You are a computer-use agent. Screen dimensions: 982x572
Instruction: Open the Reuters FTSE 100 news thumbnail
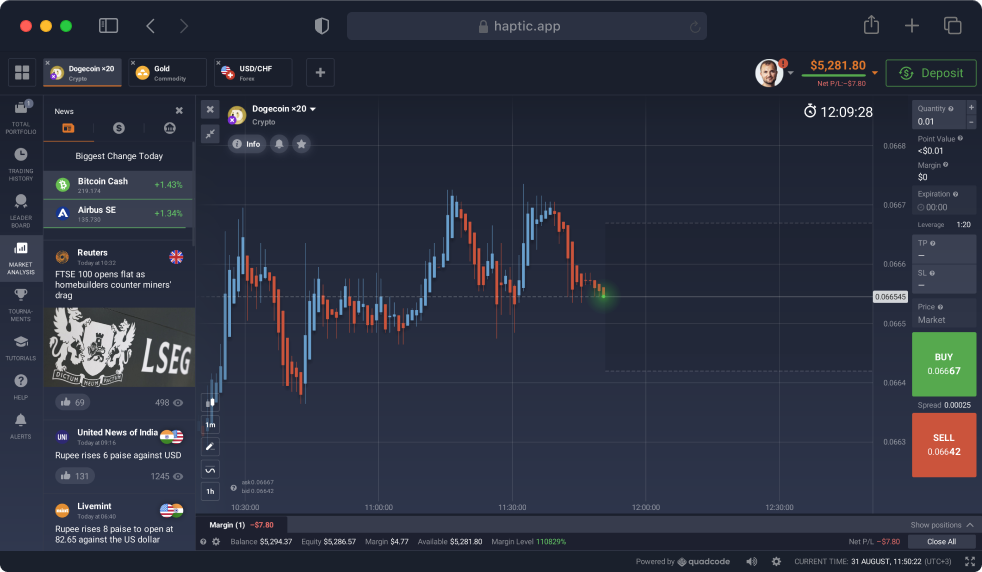point(118,346)
